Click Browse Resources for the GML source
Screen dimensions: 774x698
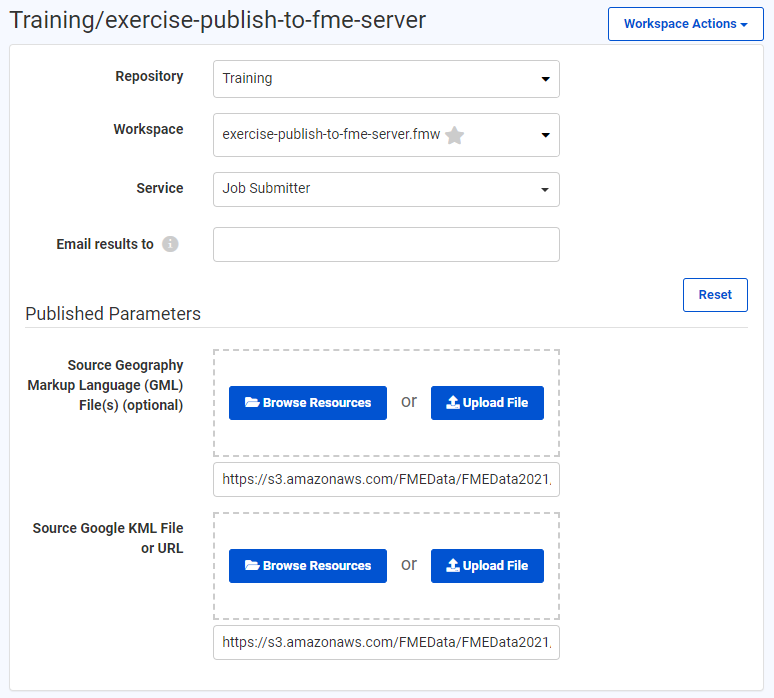307,403
